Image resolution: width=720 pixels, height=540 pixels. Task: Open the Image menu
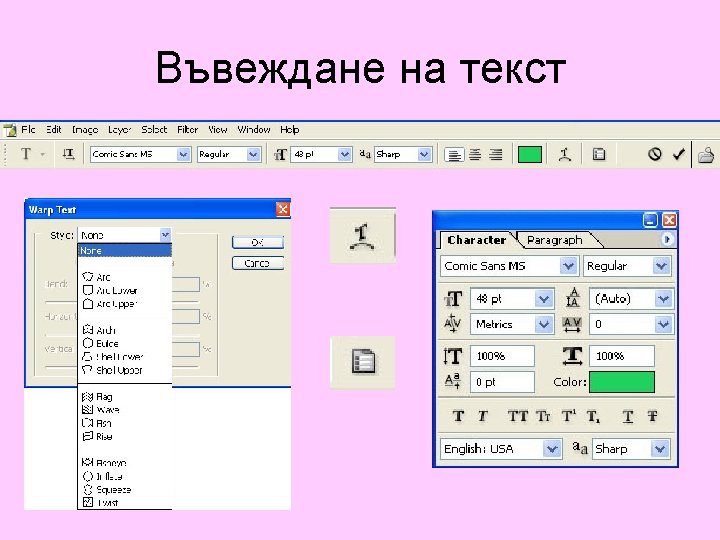pyautogui.click(x=85, y=130)
